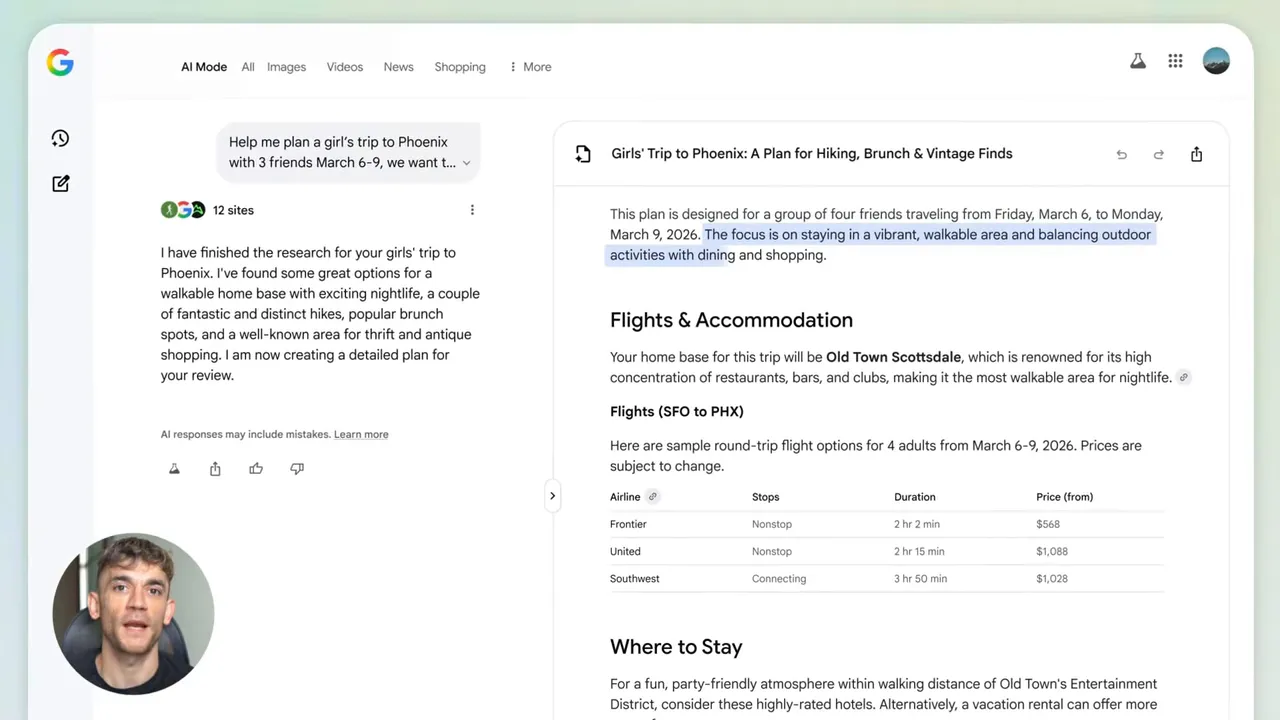
Task: Share the AI response using the left share icon
Action: pos(215,468)
